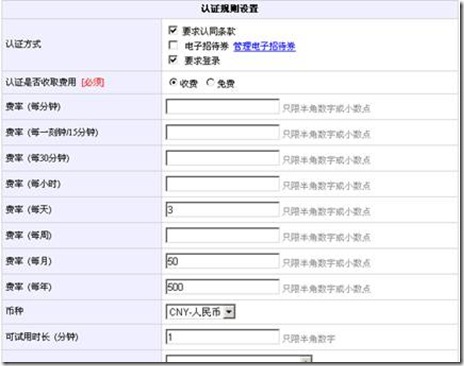Click the 只限半角数字 hint text
The width and height of the screenshot is (464, 366).
(x=309, y=339)
